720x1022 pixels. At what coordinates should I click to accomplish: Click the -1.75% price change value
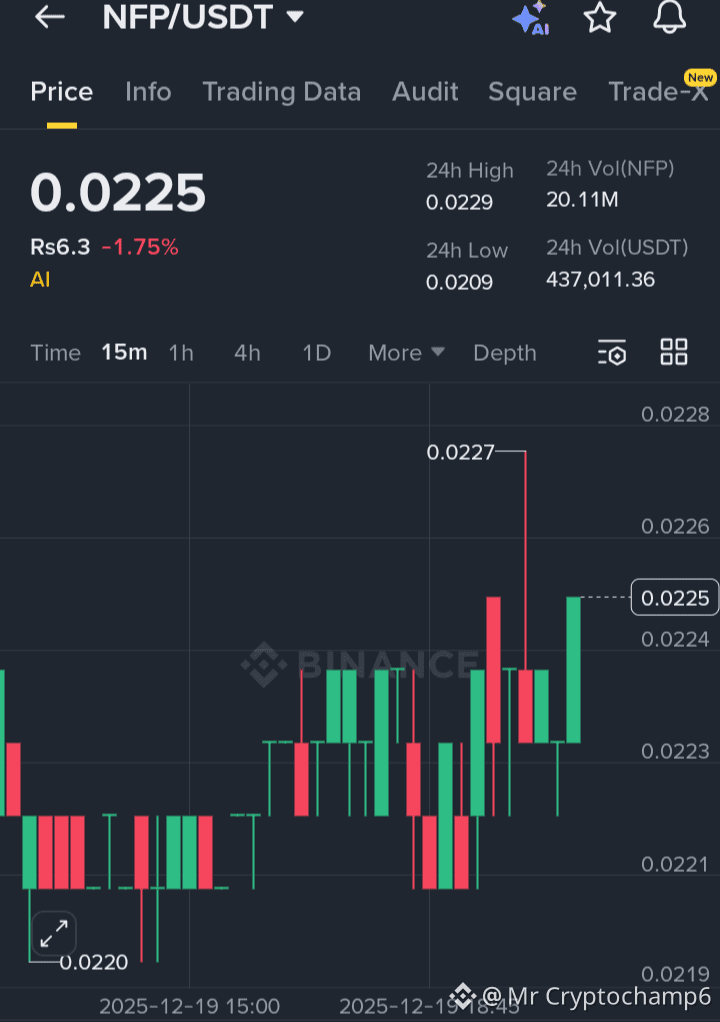coord(139,247)
